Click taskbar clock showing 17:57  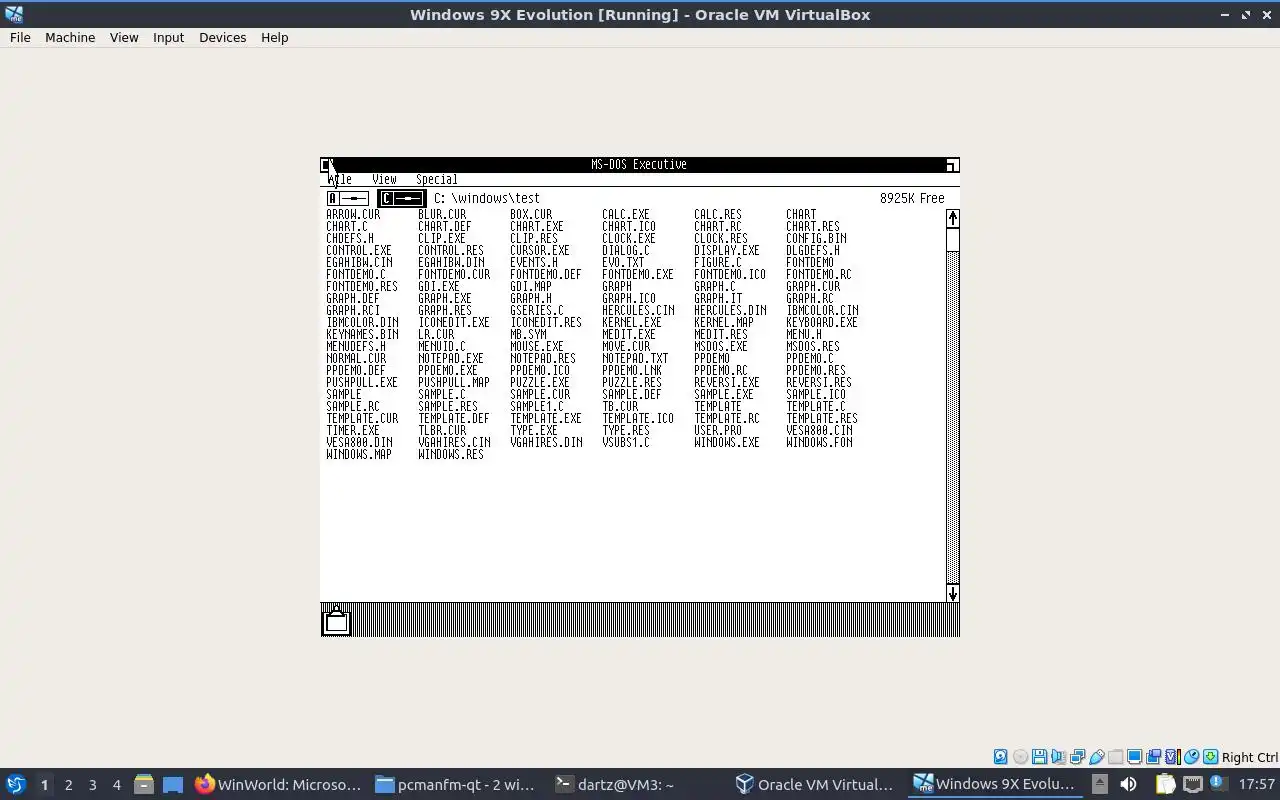pos(1257,784)
